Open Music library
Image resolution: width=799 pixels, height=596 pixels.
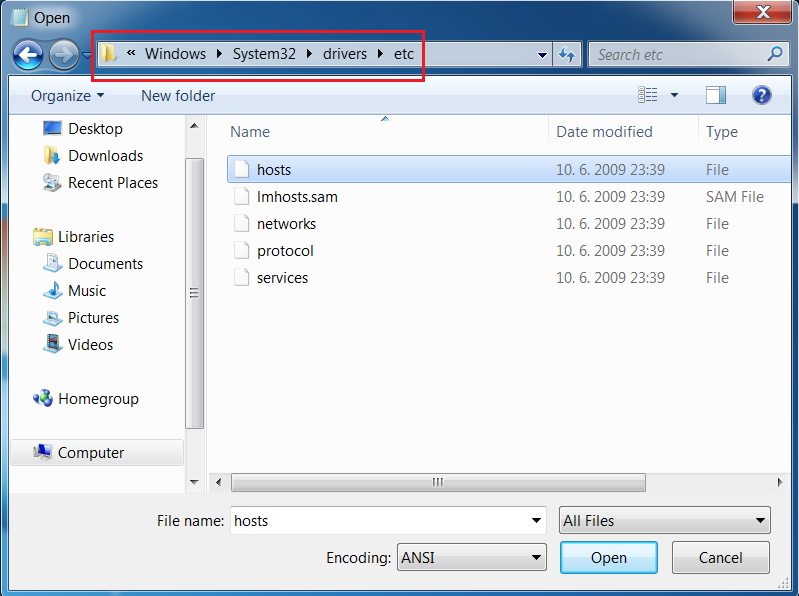pyautogui.click(x=87, y=291)
